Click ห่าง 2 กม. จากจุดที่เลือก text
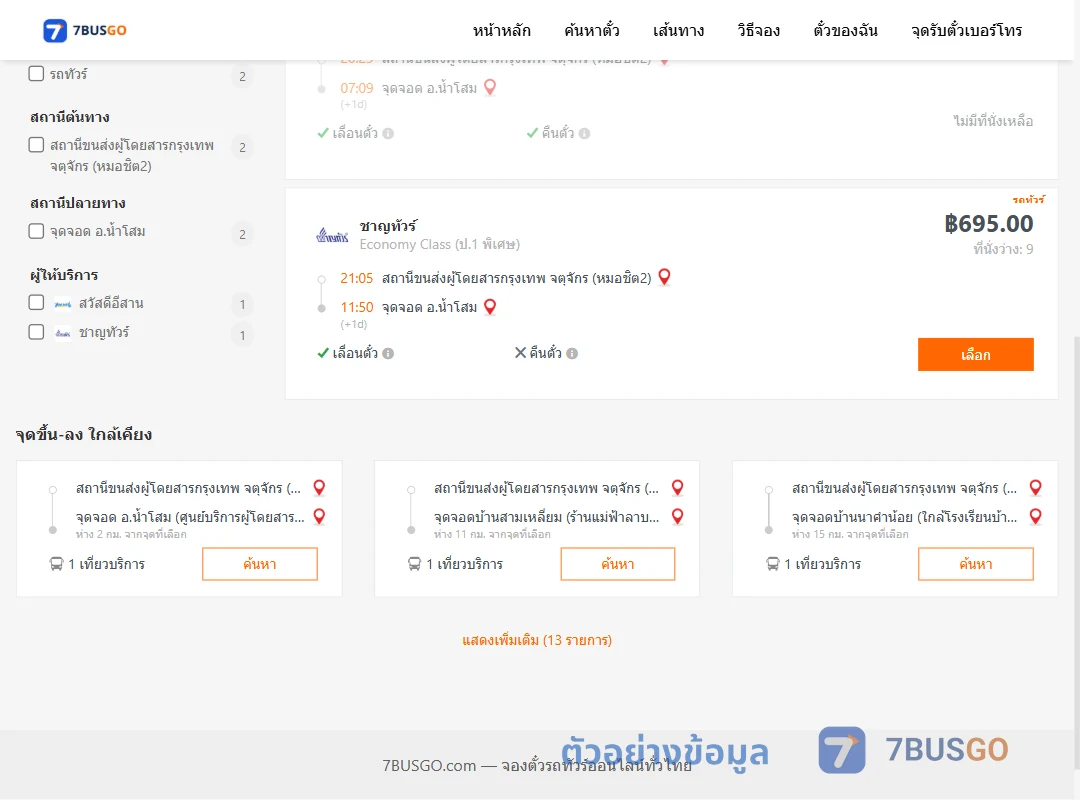The height and width of the screenshot is (800, 1080). pyautogui.click(x=131, y=534)
